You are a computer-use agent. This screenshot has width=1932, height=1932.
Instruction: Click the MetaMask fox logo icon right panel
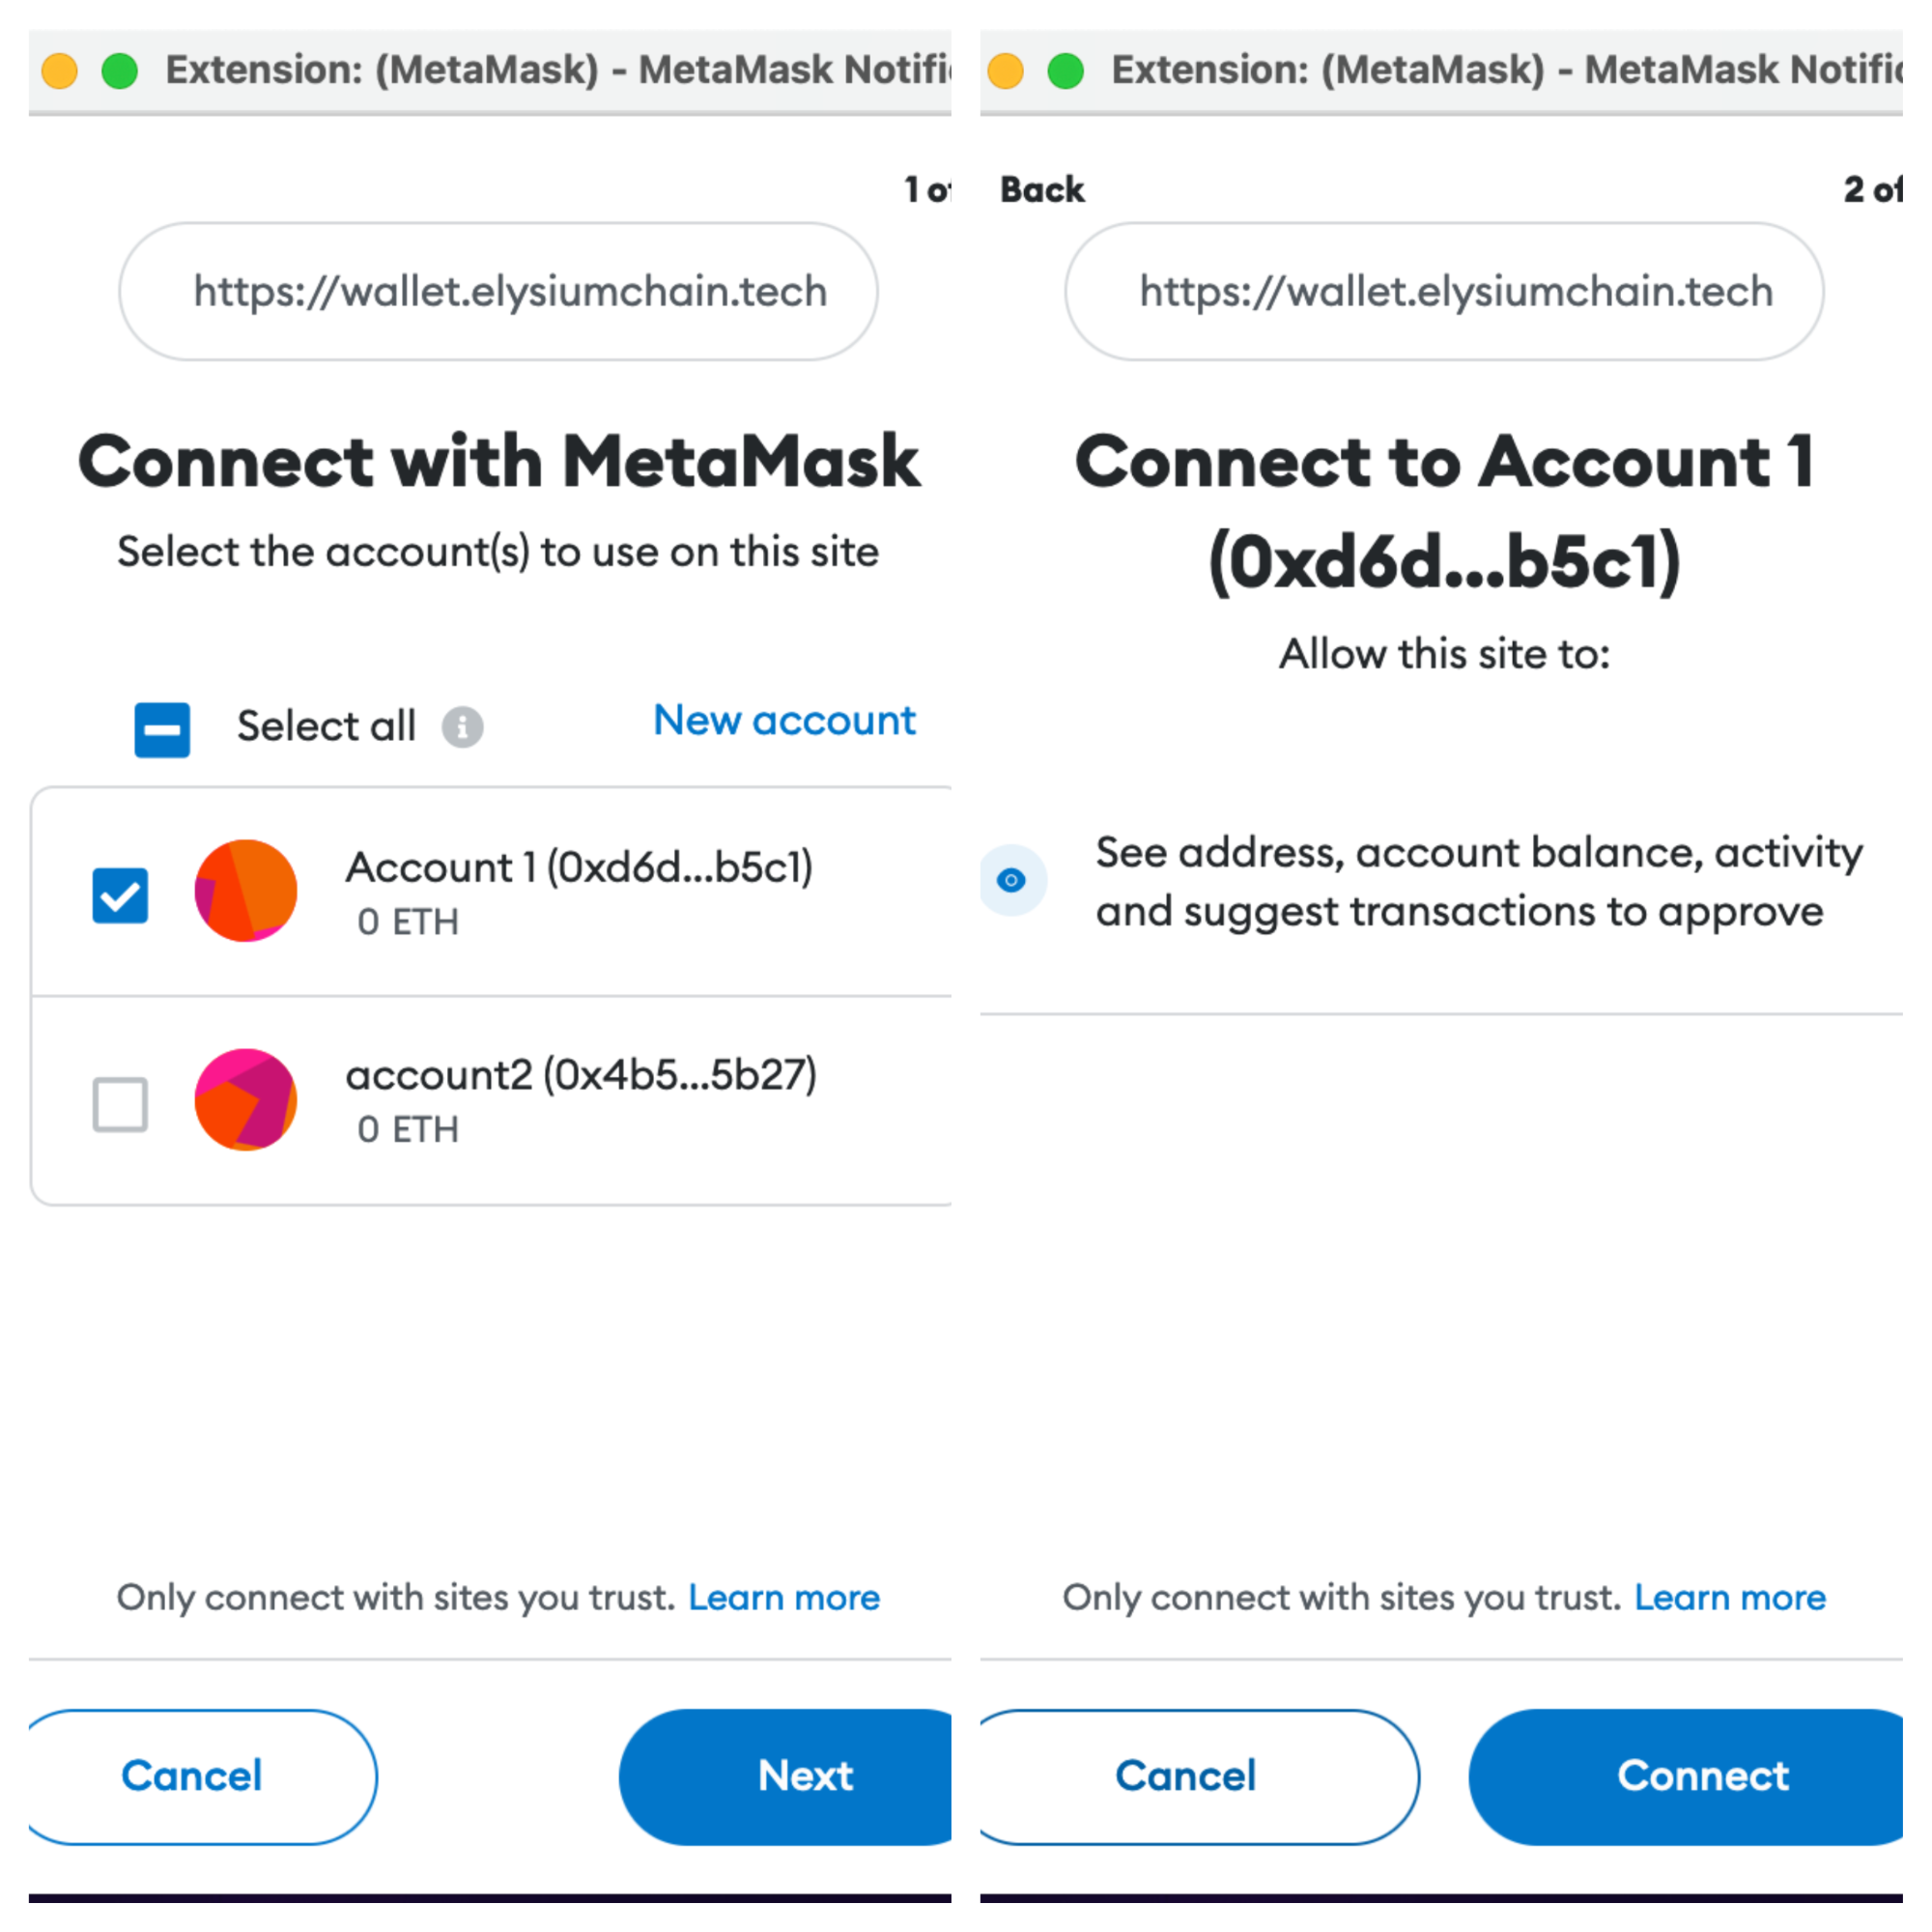[1010, 879]
